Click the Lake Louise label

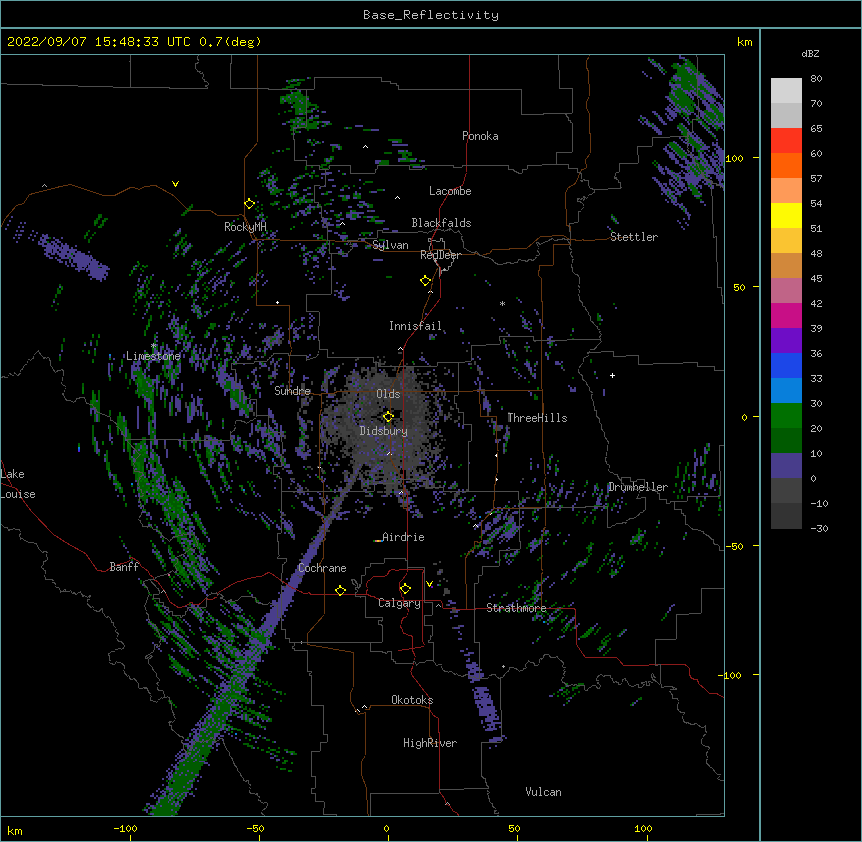[18, 484]
